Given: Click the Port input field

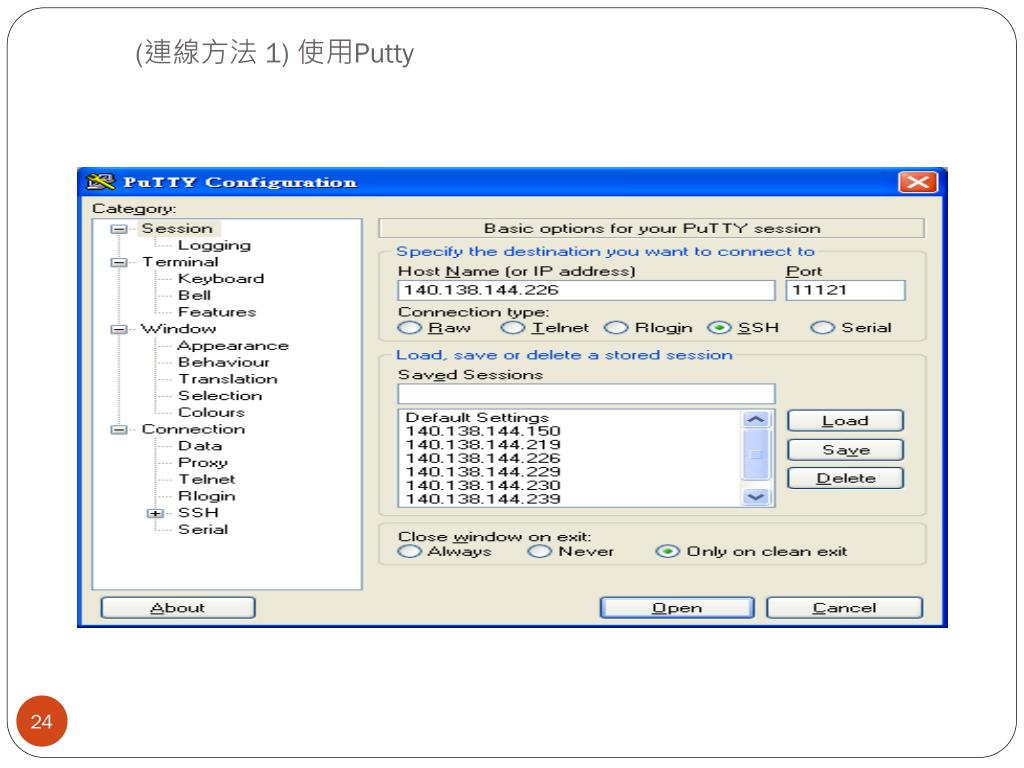Looking at the screenshot, I should 846,291.
